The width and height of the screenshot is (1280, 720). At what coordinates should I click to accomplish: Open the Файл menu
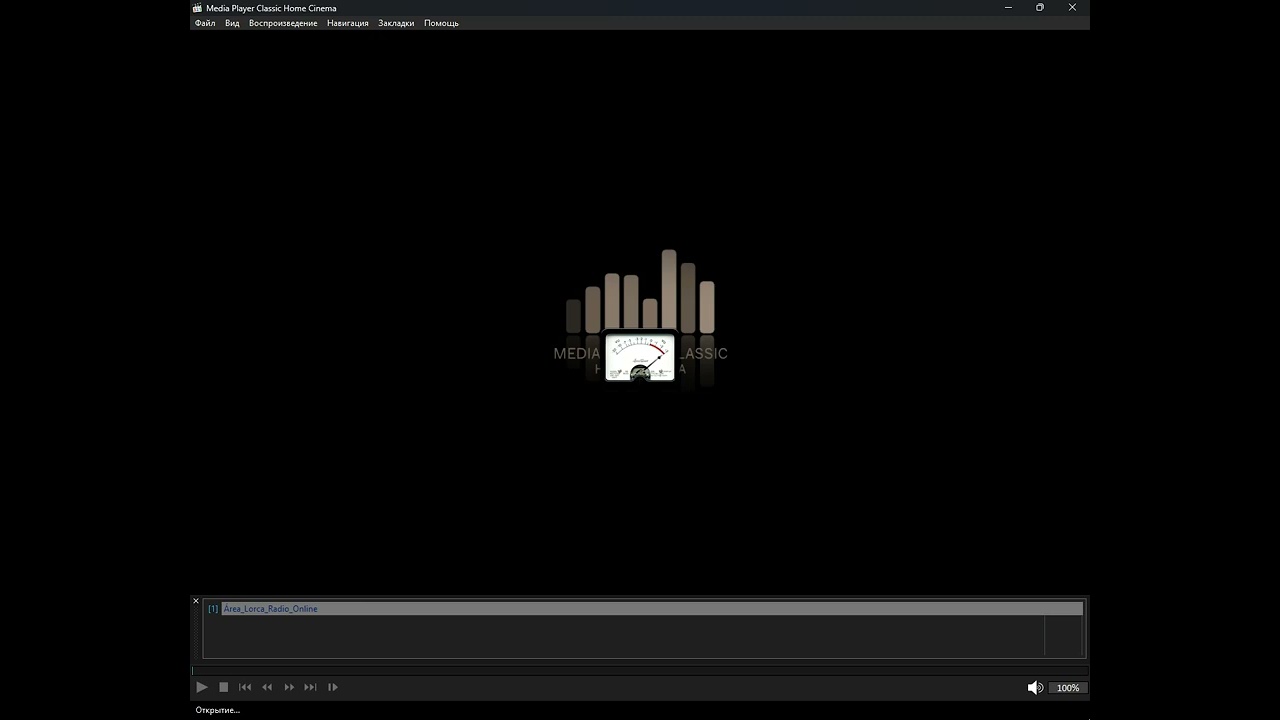click(205, 23)
